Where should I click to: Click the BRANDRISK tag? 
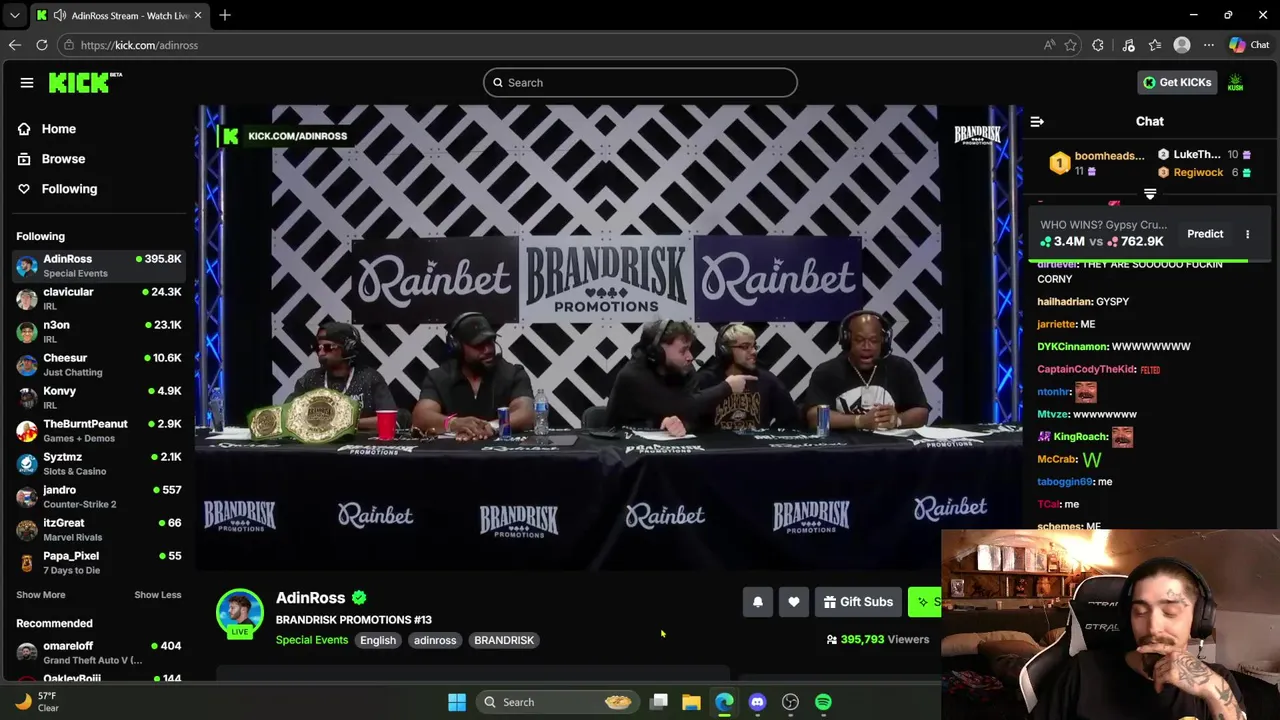(504, 640)
